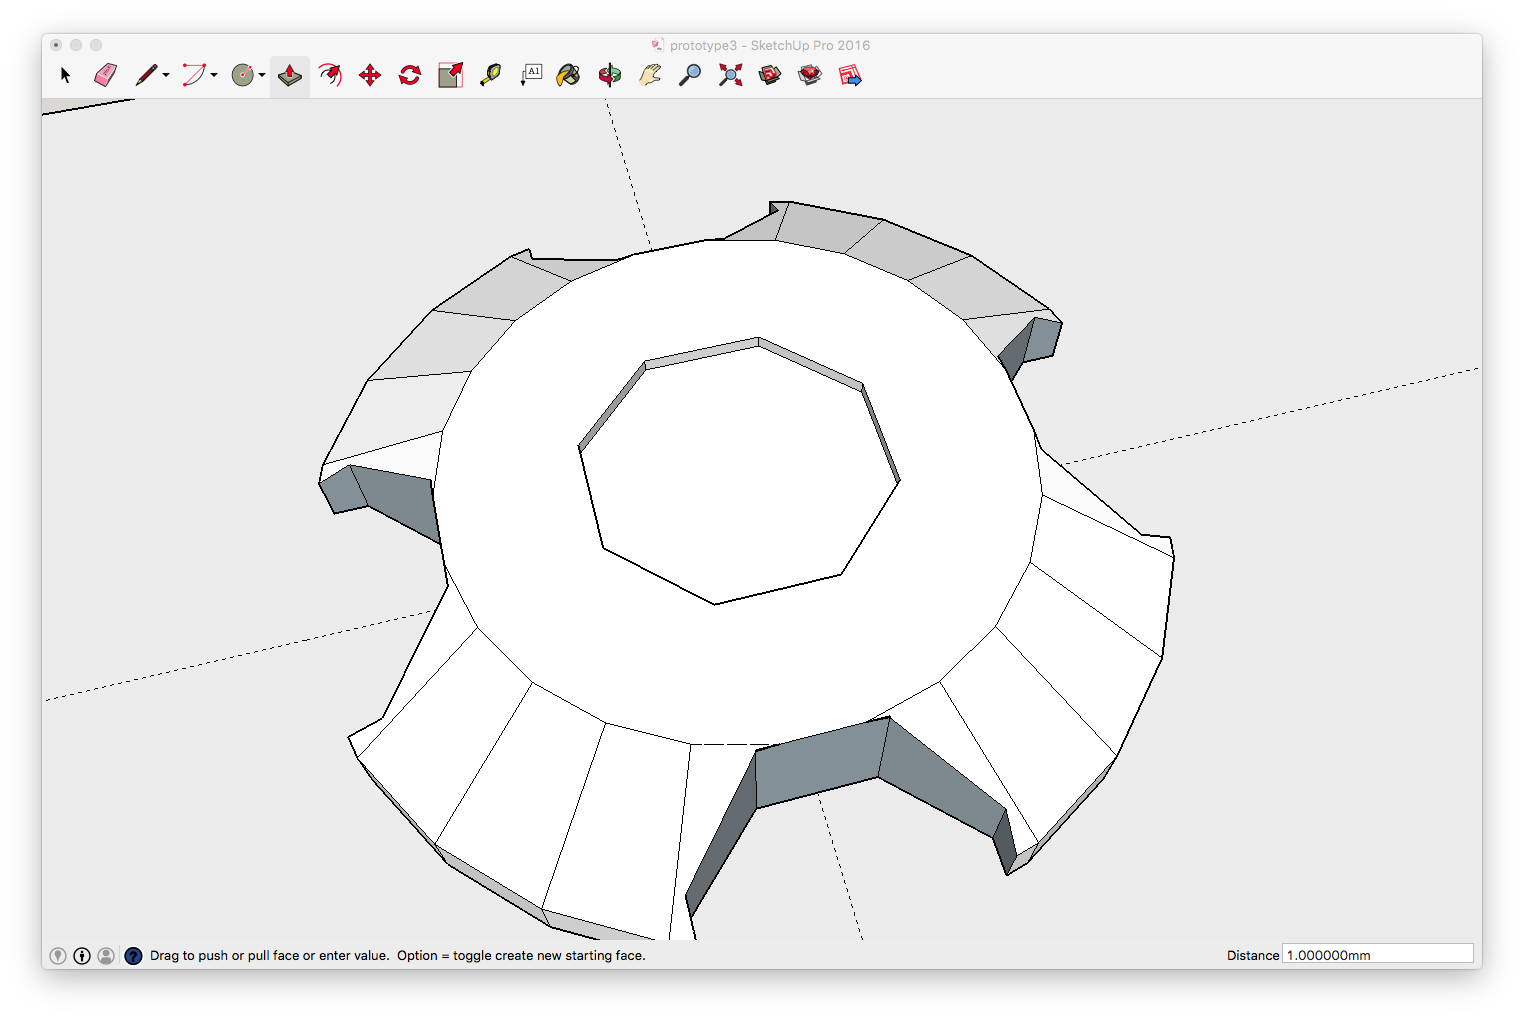Image resolution: width=1524 pixels, height=1019 pixels.
Task: Choose the Eraser tool
Action: tap(106, 75)
